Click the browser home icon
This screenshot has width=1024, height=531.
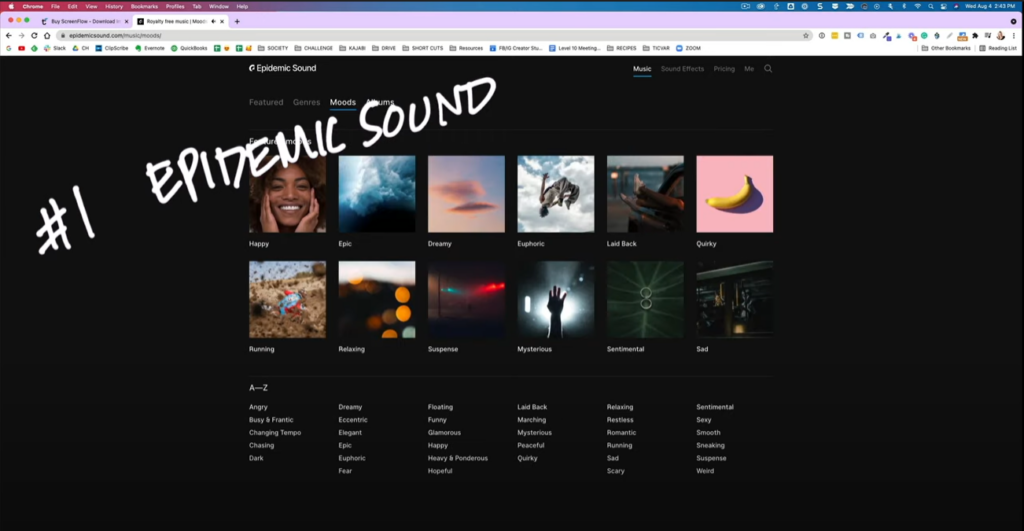(x=47, y=35)
